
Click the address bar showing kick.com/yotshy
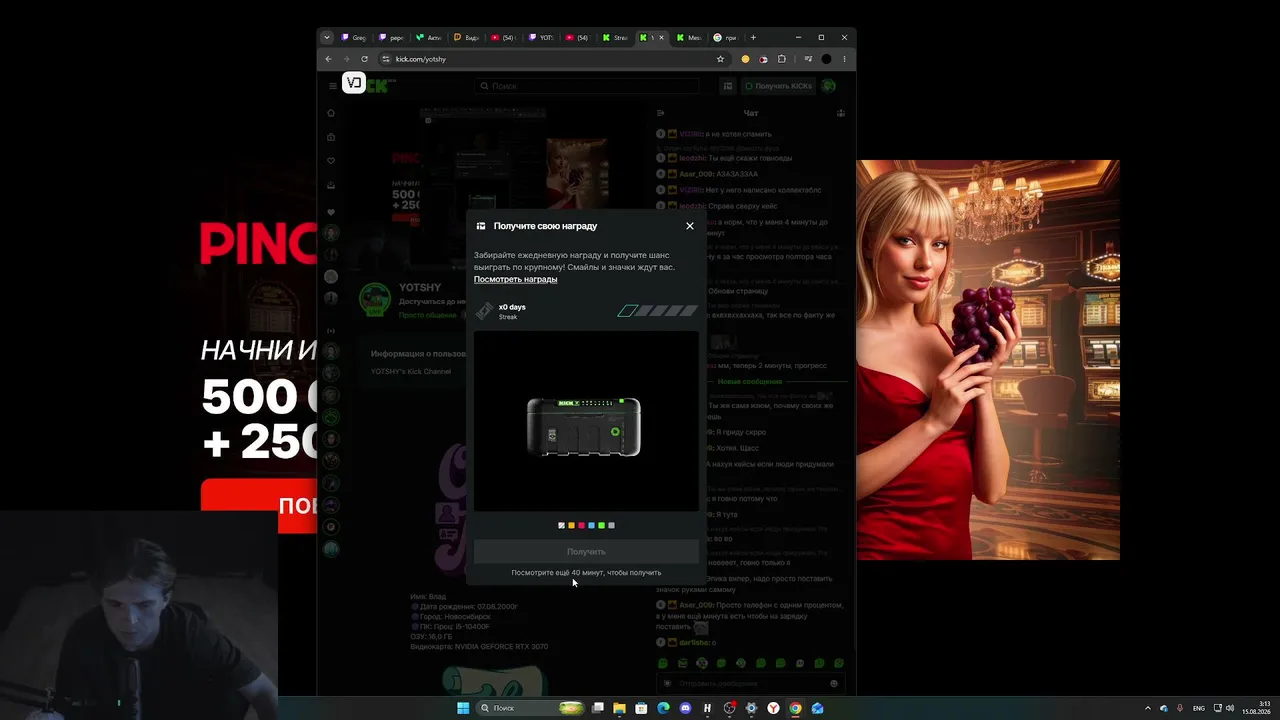coord(553,59)
